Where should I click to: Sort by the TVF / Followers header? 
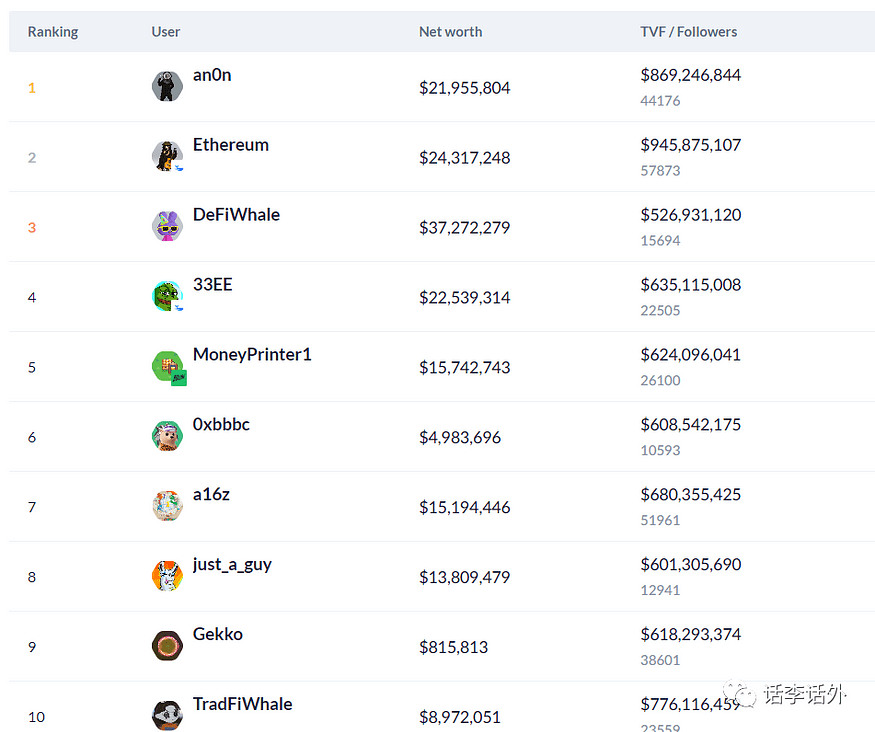pyautogui.click(x=688, y=32)
